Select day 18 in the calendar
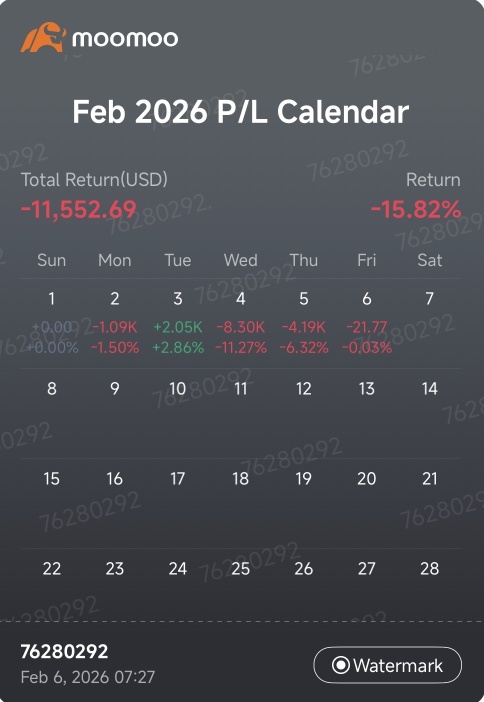This screenshot has height=702, width=484. 240,479
